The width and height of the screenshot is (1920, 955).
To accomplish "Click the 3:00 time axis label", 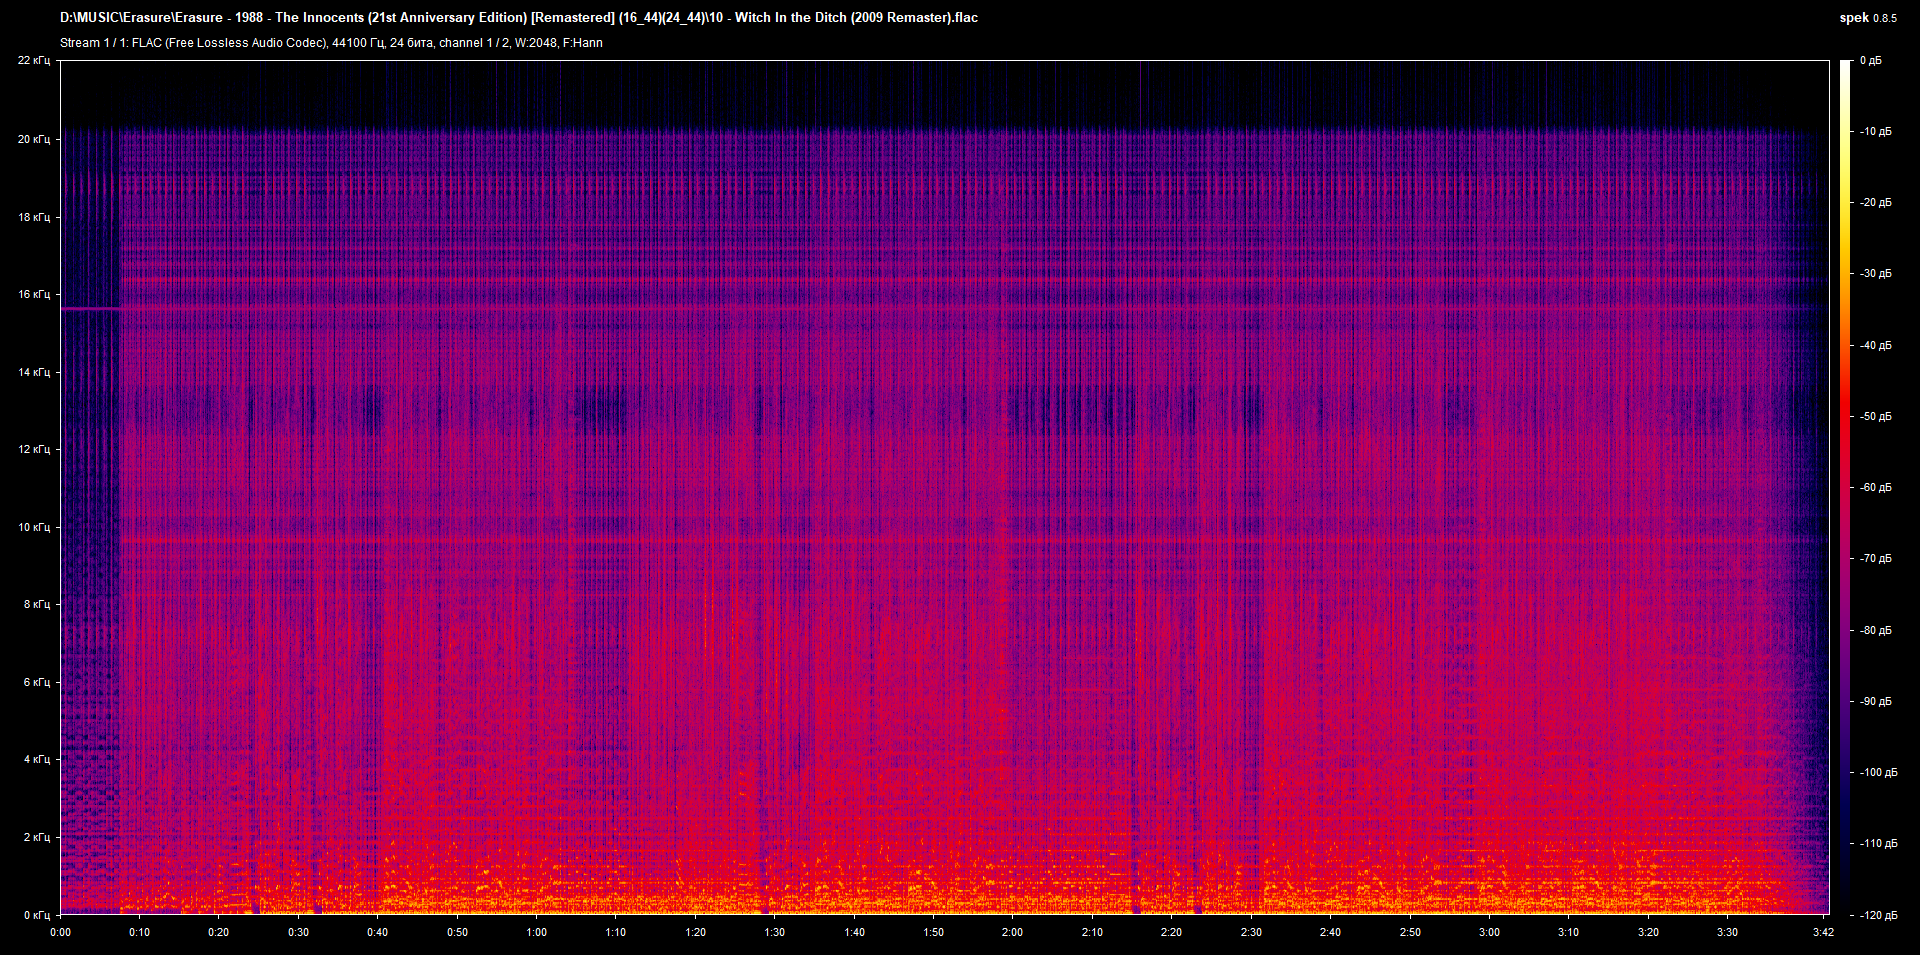I will pyautogui.click(x=1489, y=932).
